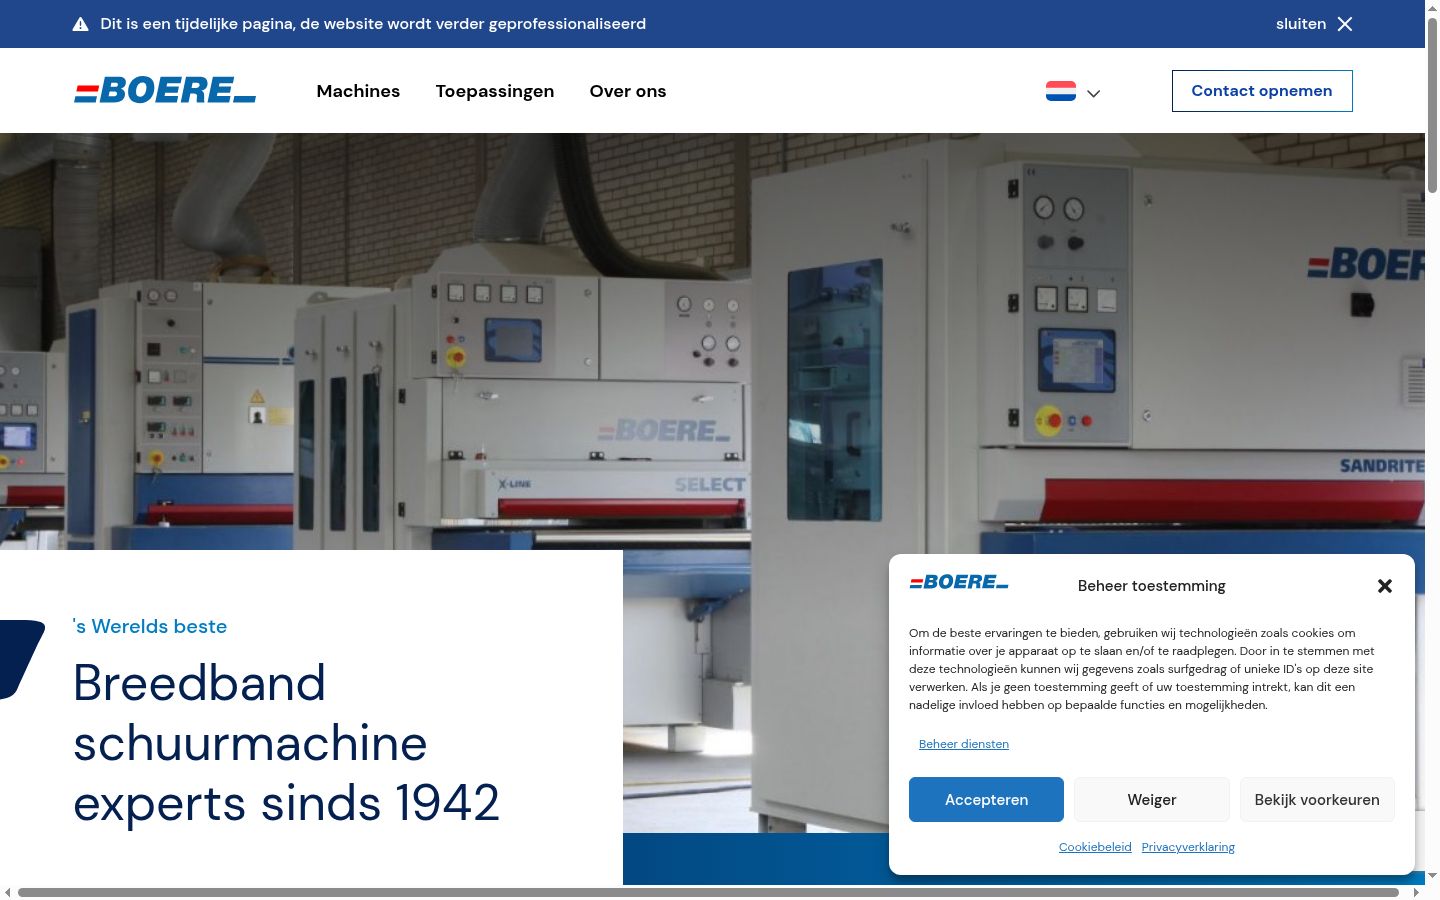Click the 's Werelds beste tagline text
Screen dimensions: 1440x900
[x=150, y=627]
